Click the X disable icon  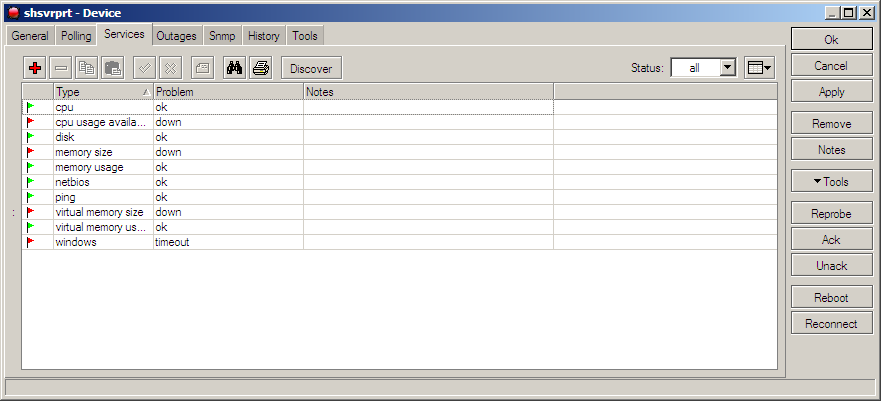170,68
